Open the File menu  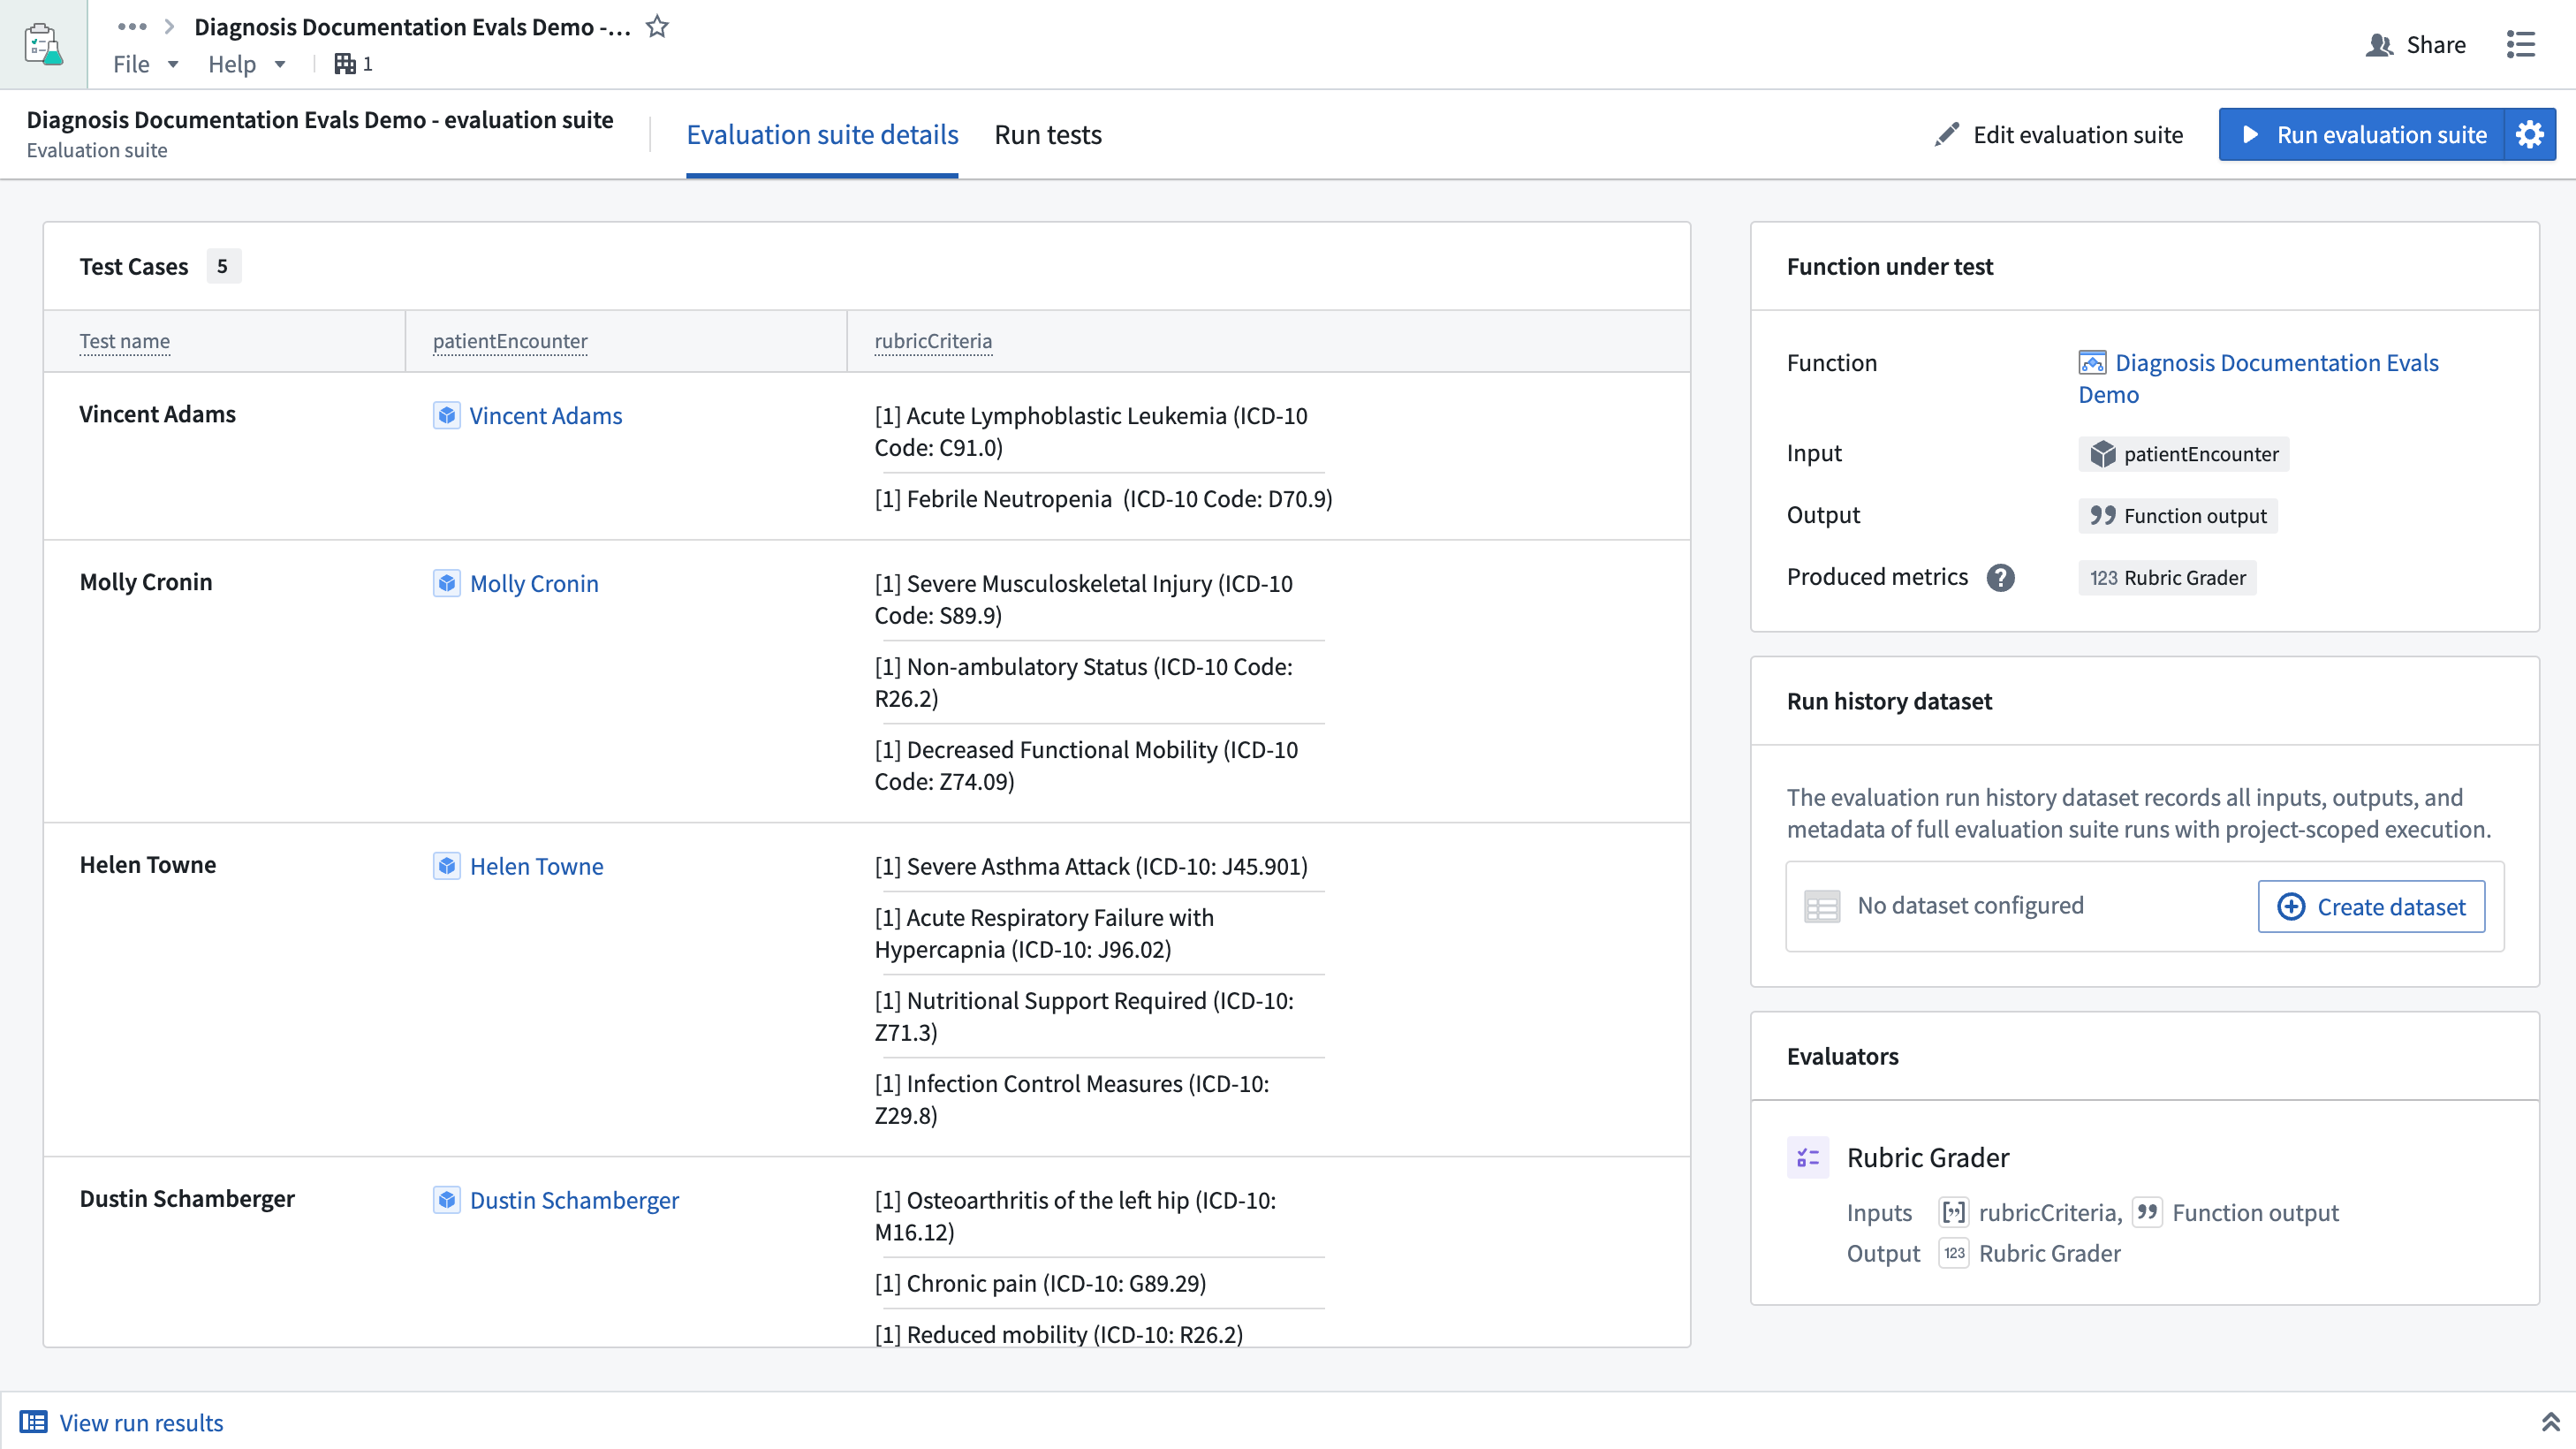point(145,64)
